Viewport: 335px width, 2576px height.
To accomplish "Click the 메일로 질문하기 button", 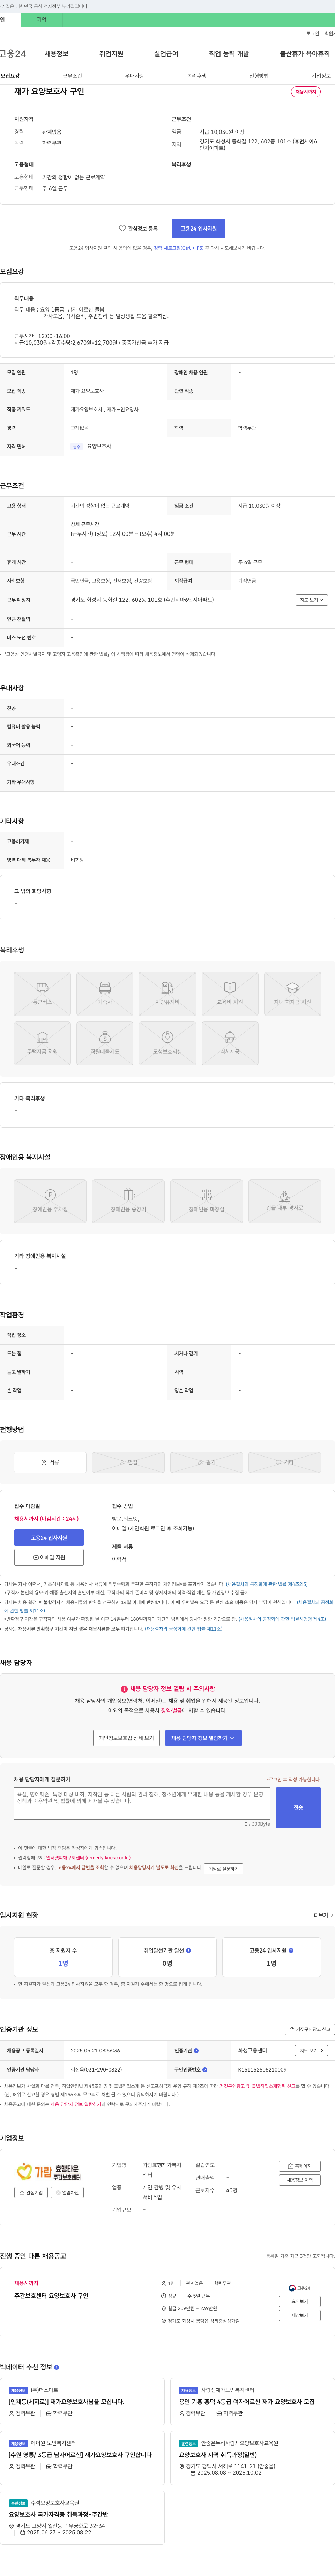I will coord(223,1868).
